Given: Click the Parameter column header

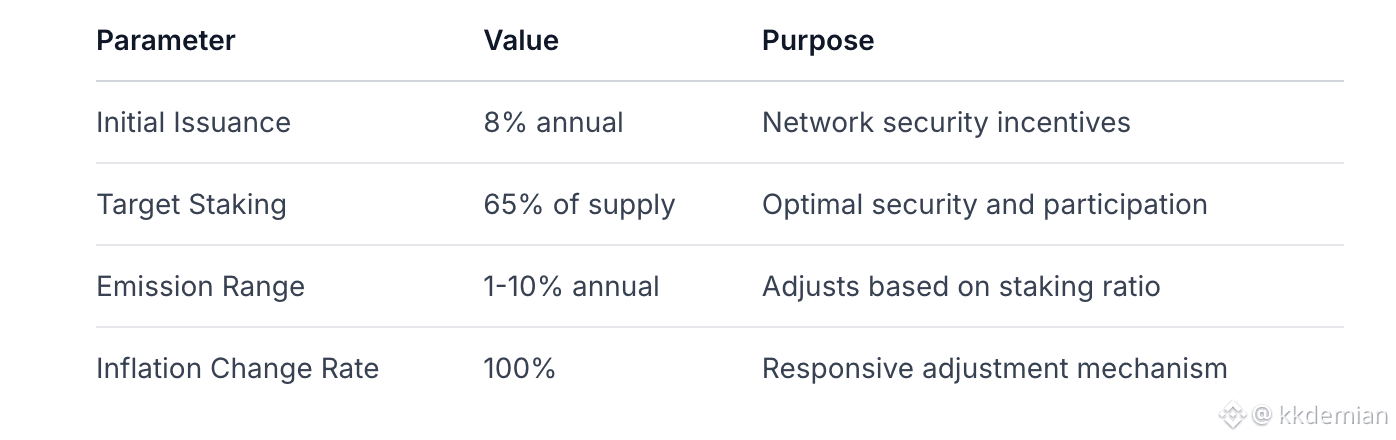Looking at the screenshot, I should click(166, 40).
